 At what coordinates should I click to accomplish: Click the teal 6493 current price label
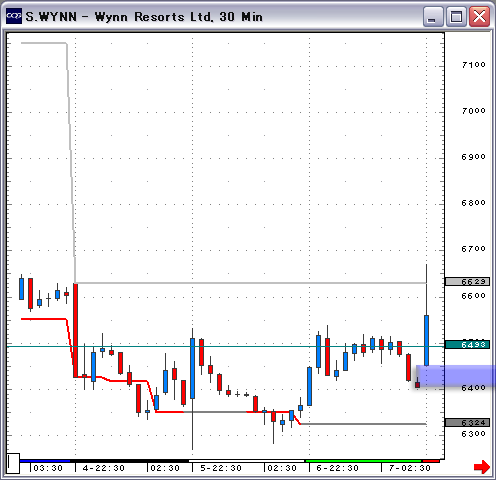point(467,344)
